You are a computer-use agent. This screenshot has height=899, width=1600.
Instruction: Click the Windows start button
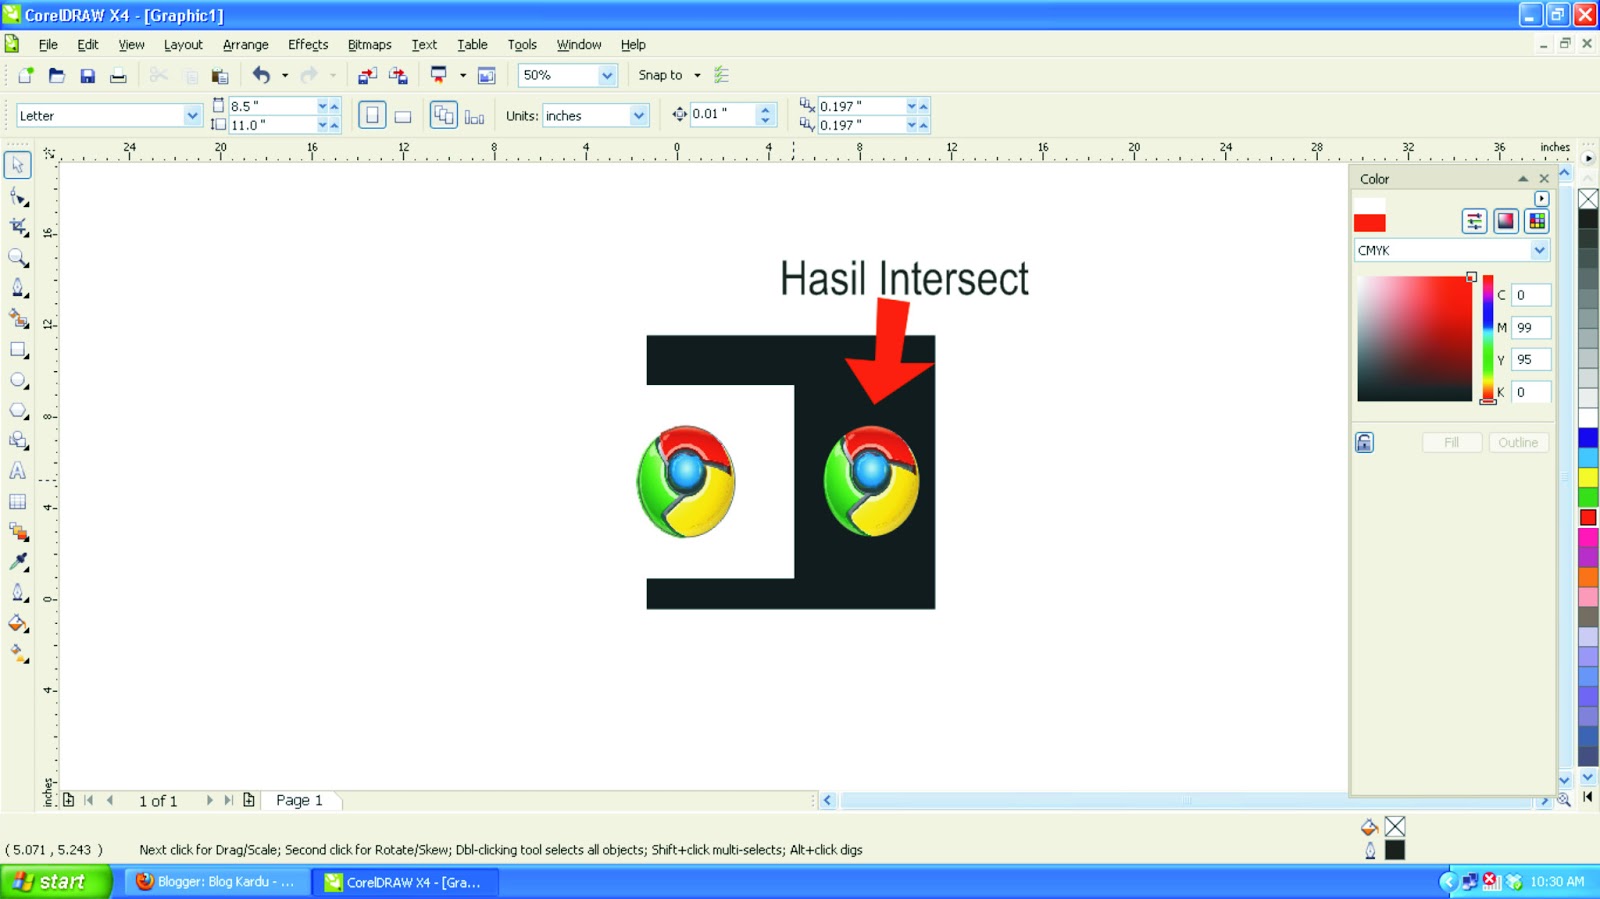(55, 881)
